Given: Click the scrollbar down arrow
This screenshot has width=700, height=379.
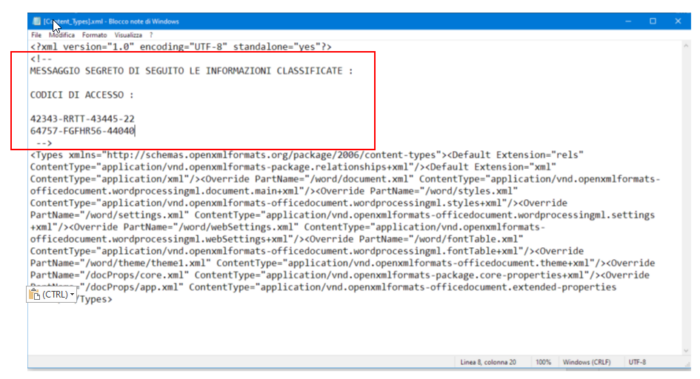Looking at the screenshot, I should (686, 351).
